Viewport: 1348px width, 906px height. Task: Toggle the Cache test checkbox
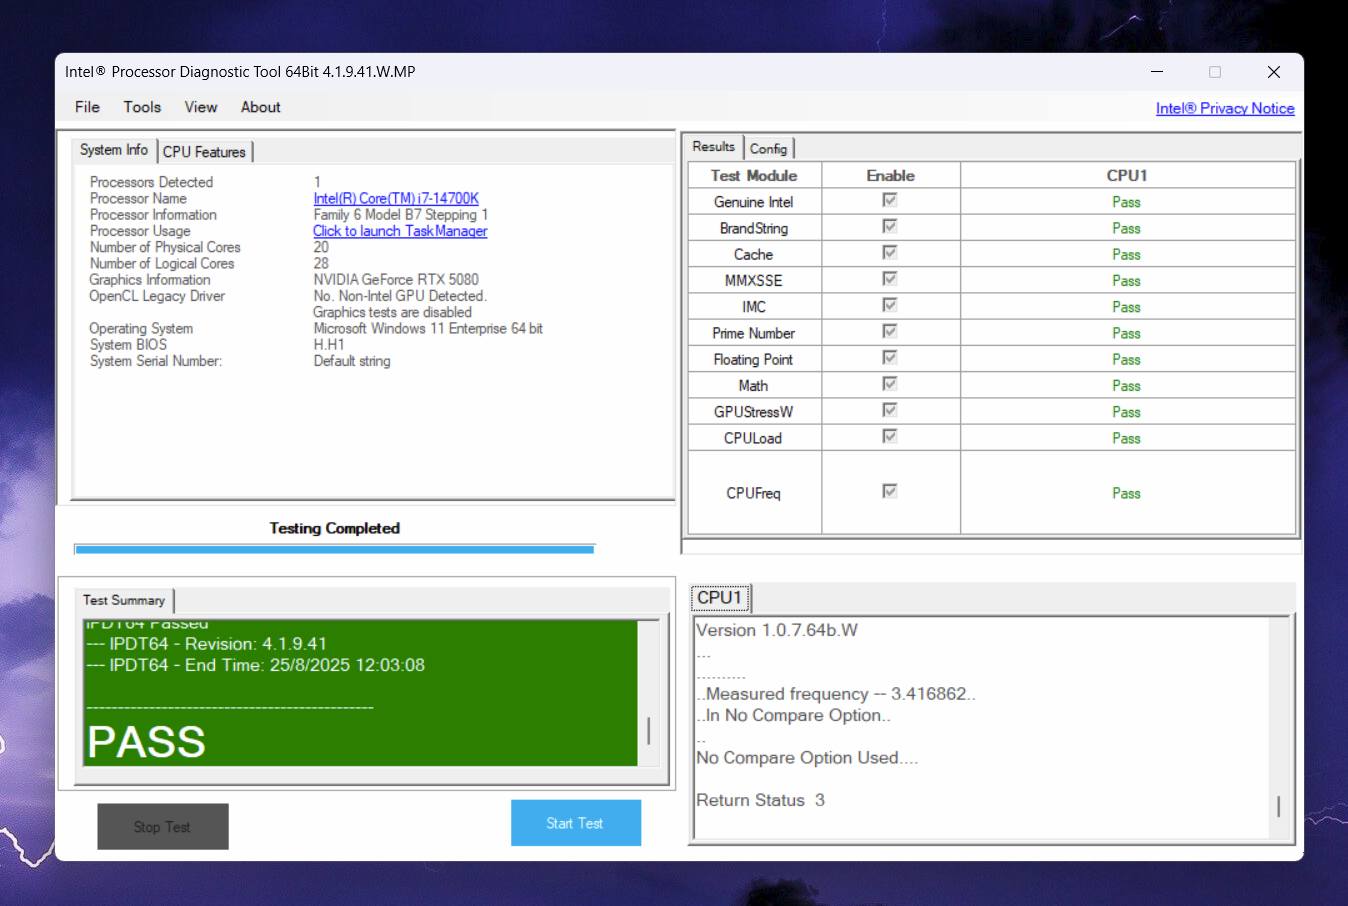click(890, 252)
